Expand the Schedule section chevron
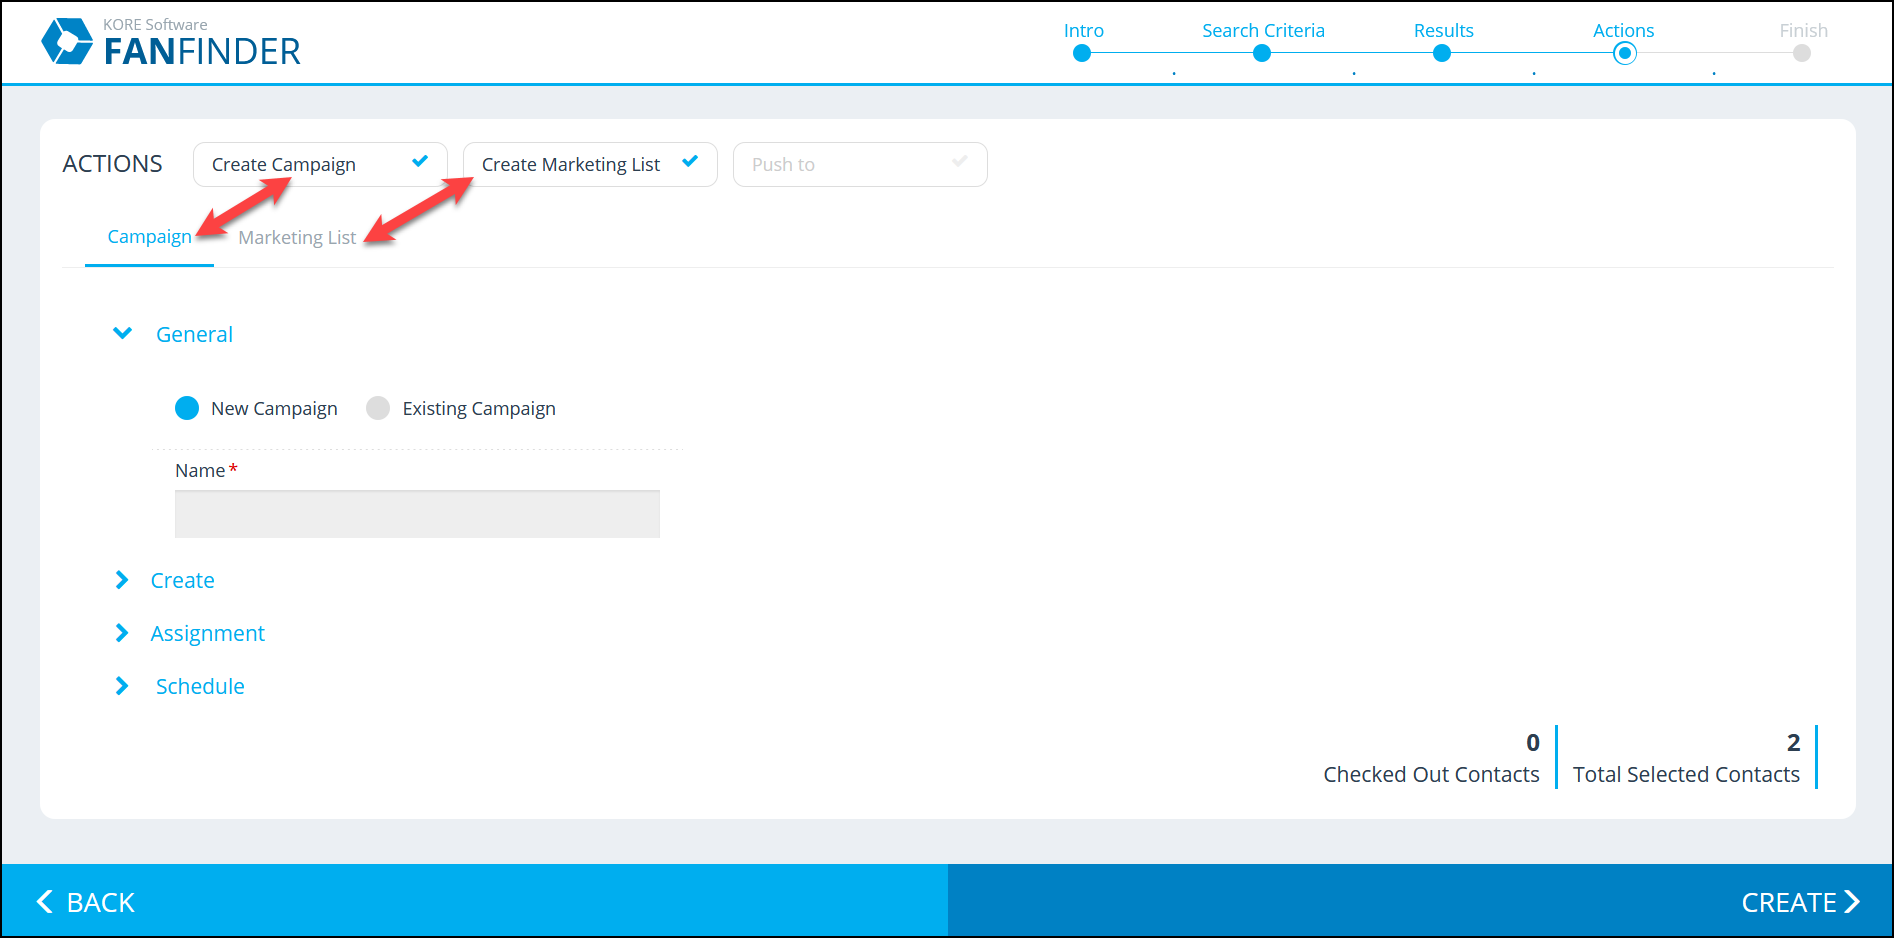Viewport: 1894px width, 938px height. coord(122,686)
